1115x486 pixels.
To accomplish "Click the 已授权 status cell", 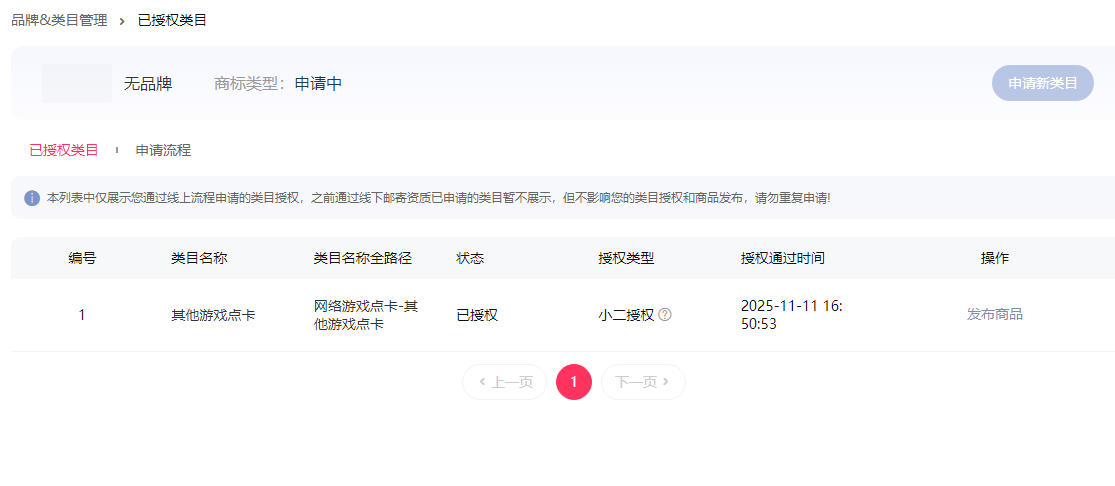I will (x=477, y=315).
